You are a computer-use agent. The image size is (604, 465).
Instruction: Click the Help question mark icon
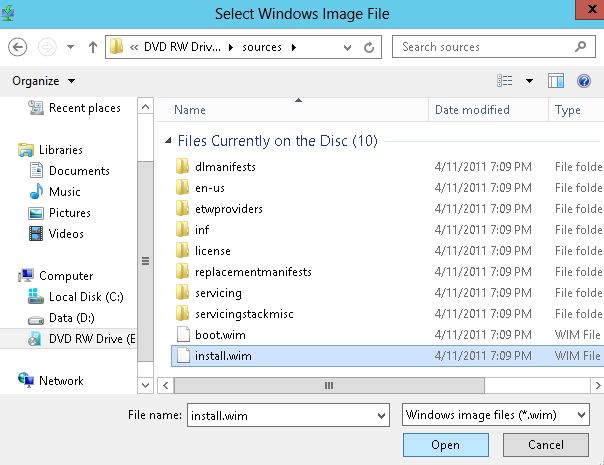[584, 81]
